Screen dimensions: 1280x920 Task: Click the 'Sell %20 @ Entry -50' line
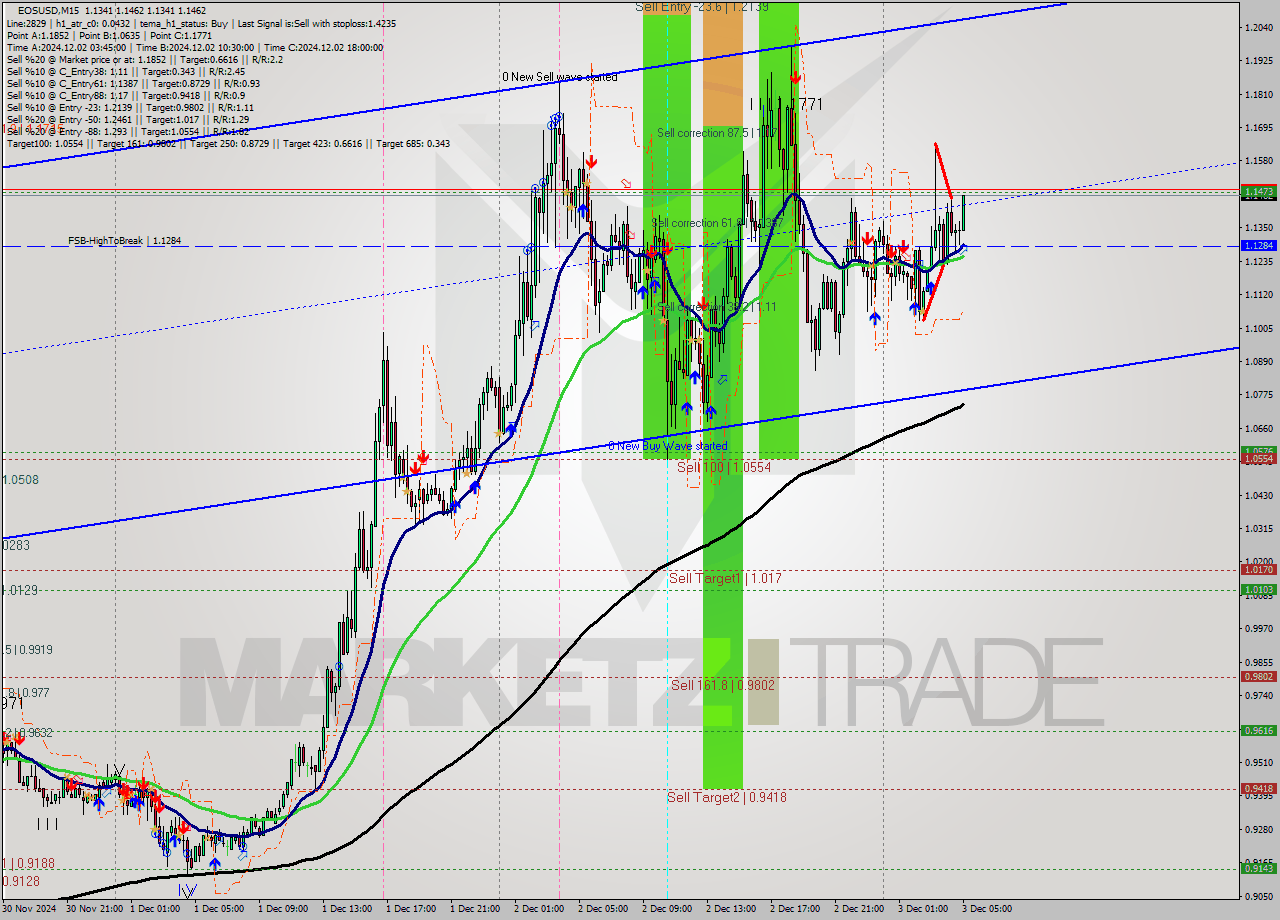pos(128,119)
